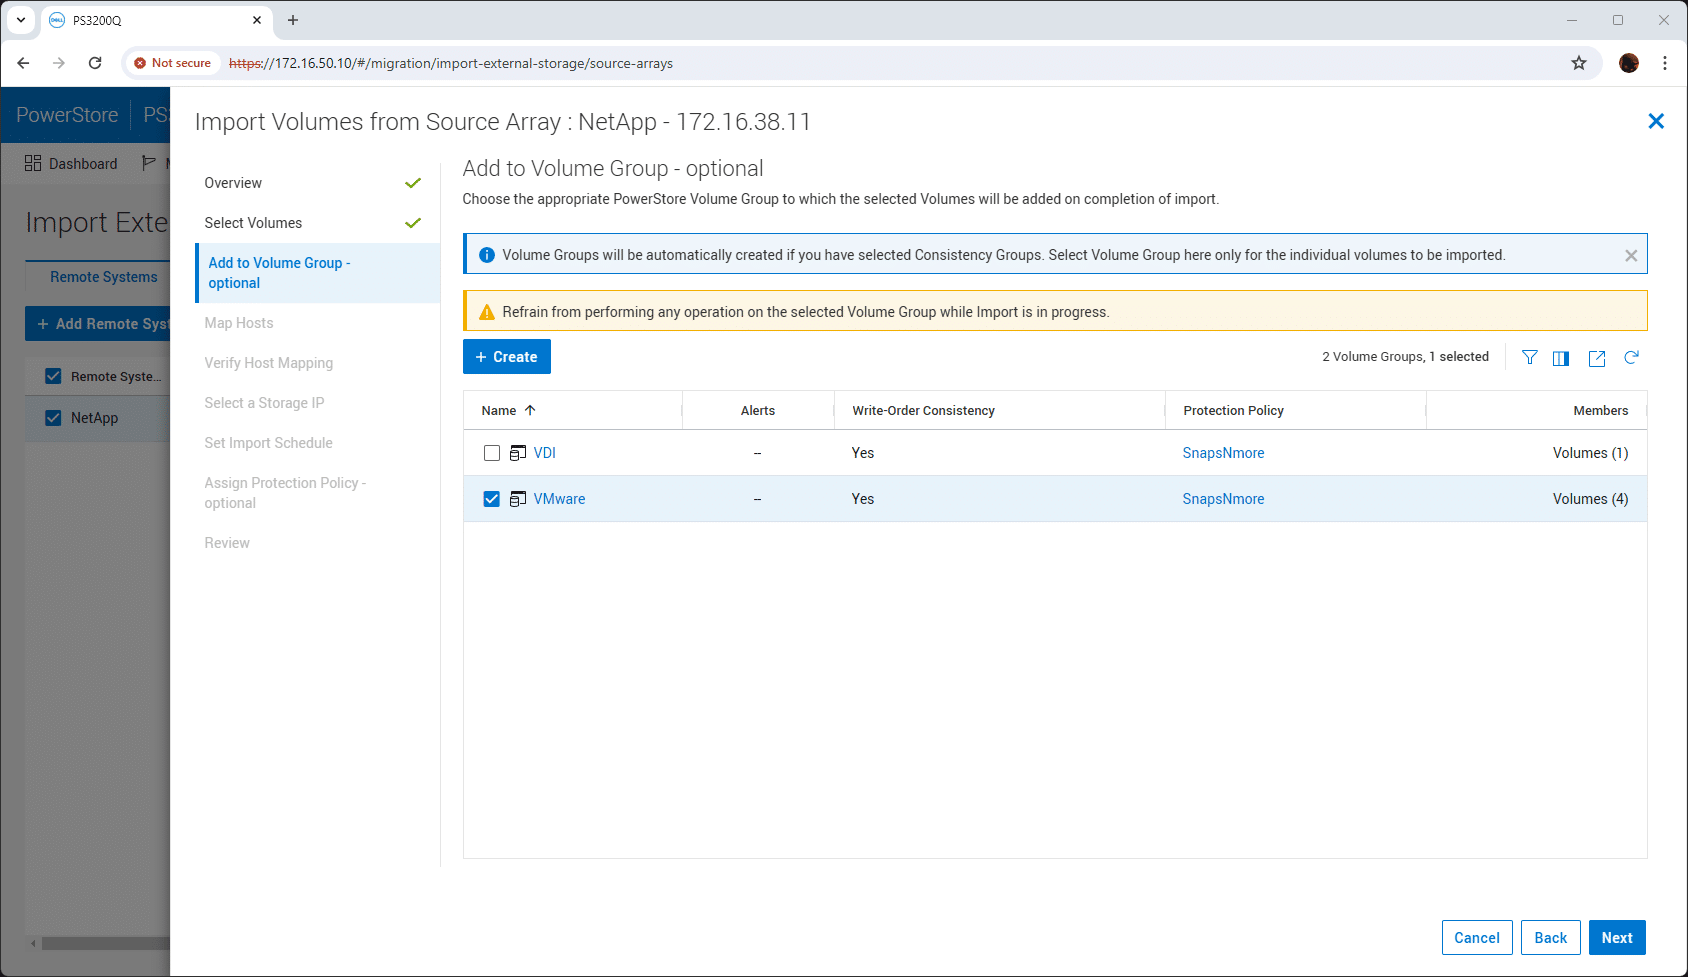Uncheck the VMware volume group checkbox
This screenshot has width=1688, height=977.
(x=492, y=499)
